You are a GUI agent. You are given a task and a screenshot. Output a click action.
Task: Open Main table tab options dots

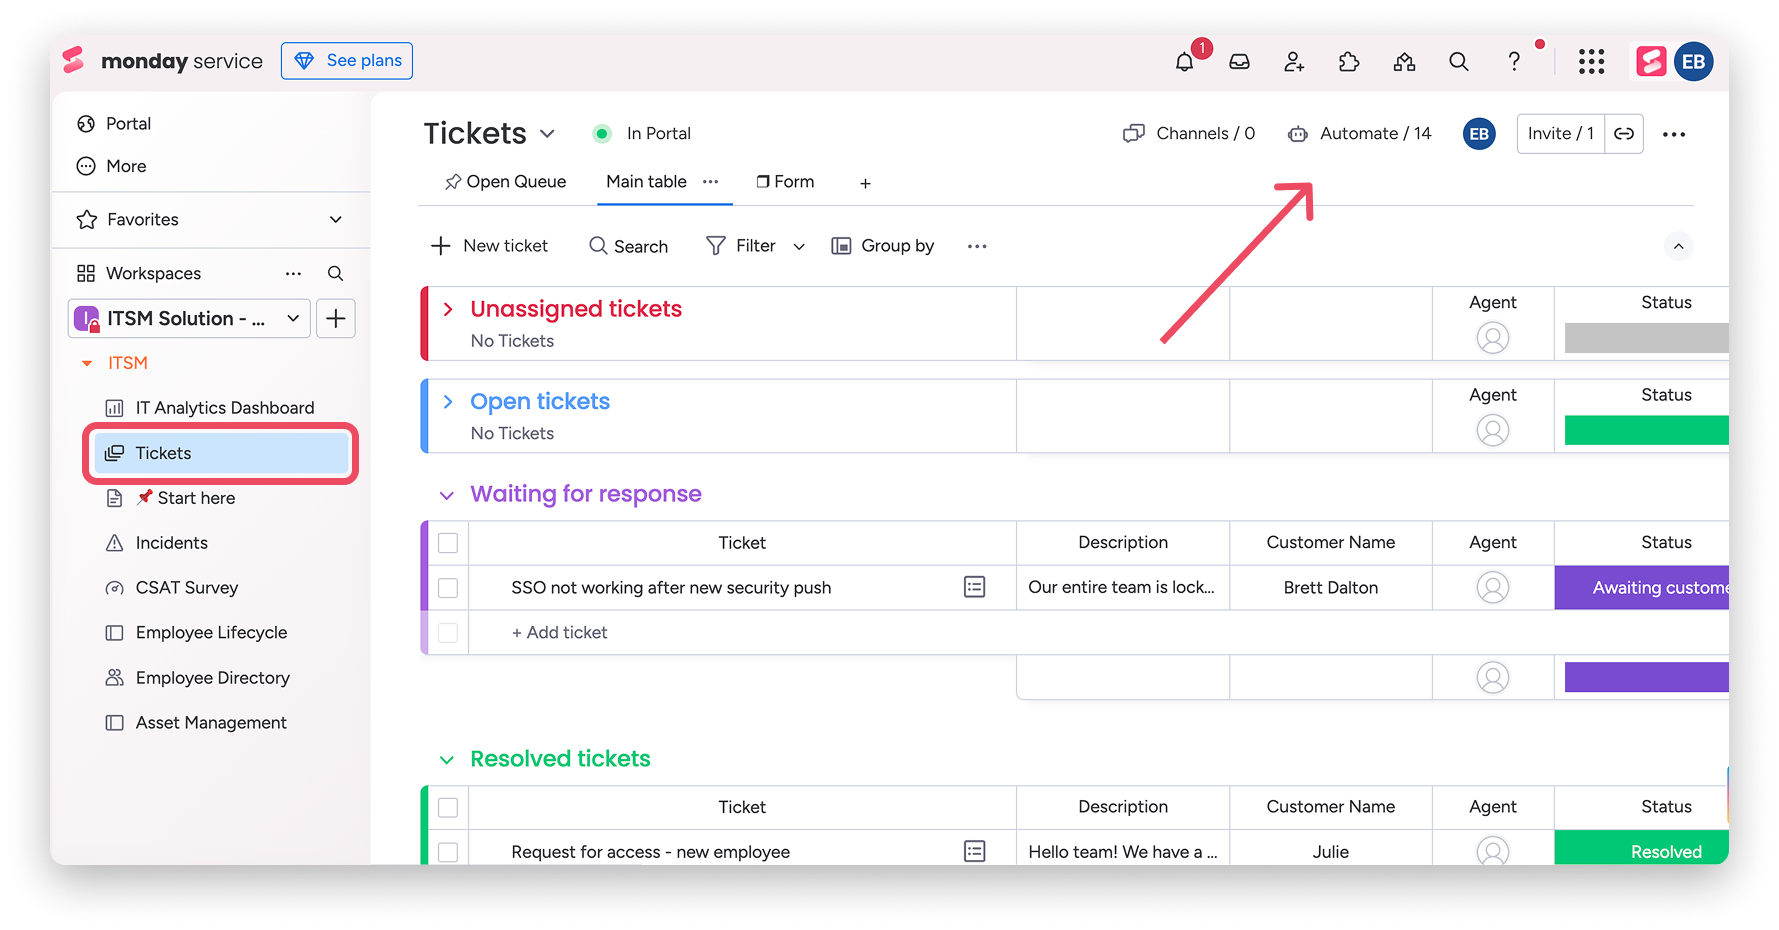[x=710, y=182]
